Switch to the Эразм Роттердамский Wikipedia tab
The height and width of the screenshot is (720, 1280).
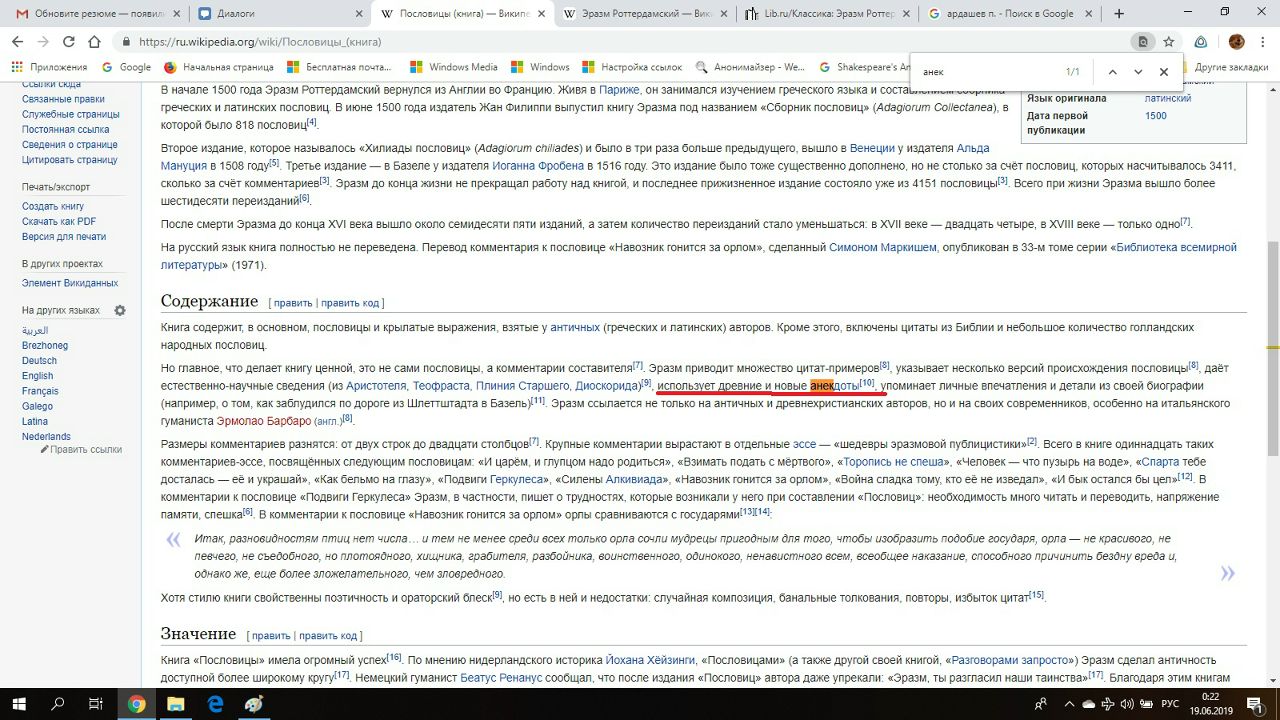pos(640,14)
